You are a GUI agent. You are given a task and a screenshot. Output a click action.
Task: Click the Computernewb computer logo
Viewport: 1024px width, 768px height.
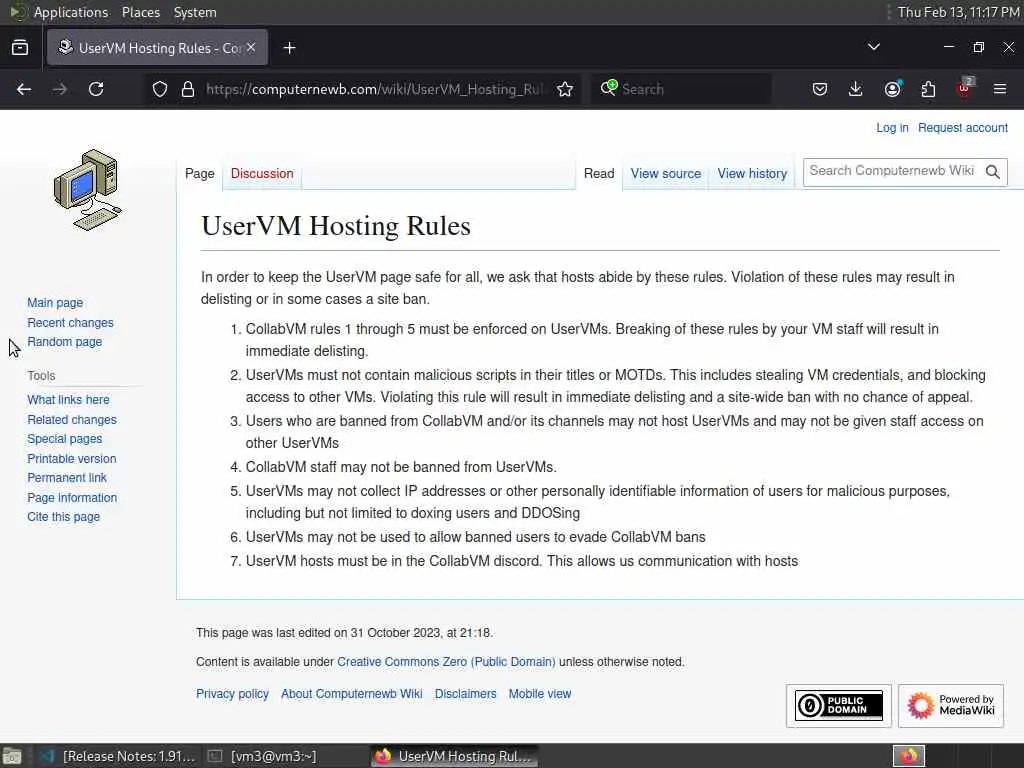(88, 191)
